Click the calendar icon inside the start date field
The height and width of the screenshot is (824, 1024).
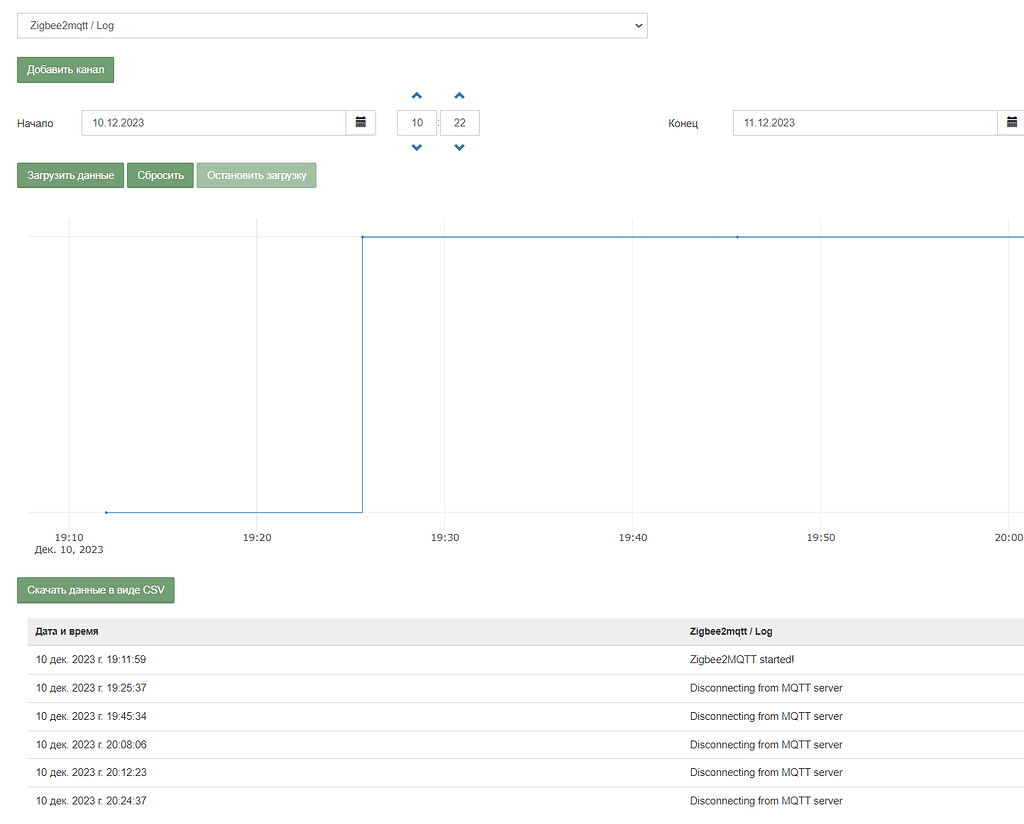tap(361, 122)
